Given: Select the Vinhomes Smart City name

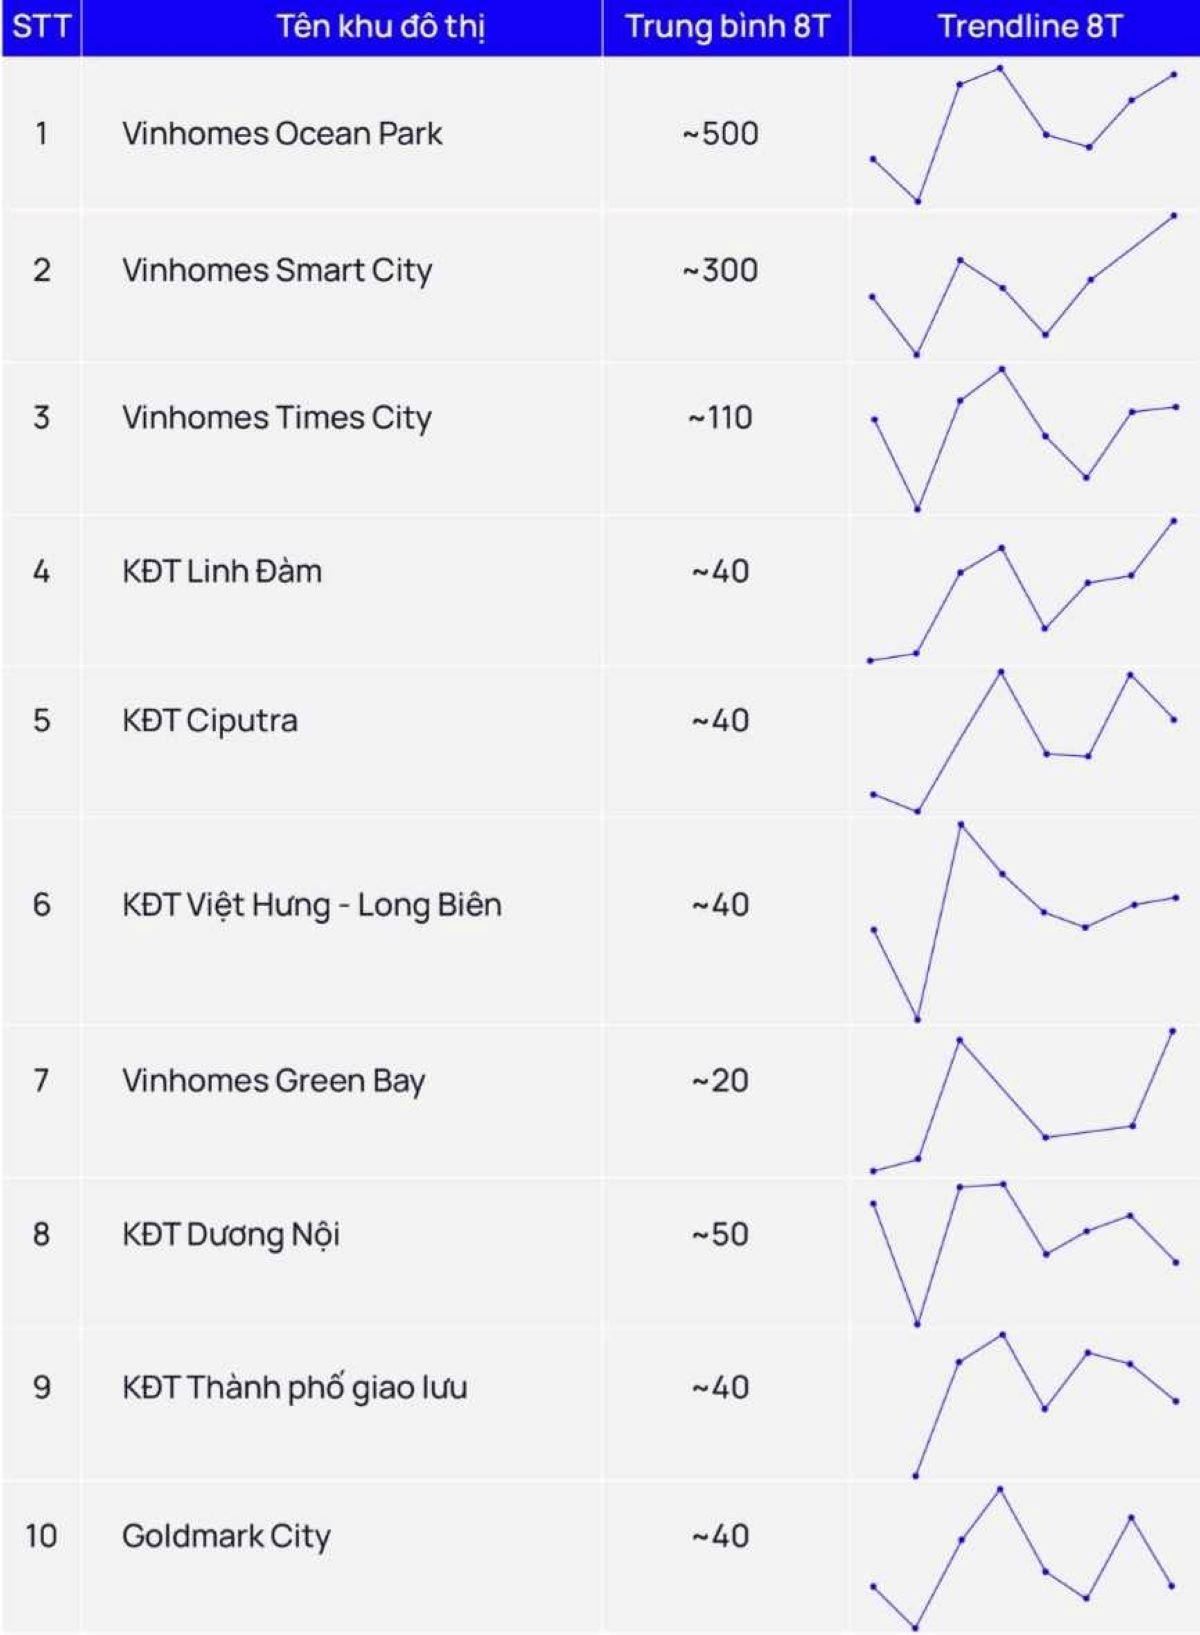Looking at the screenshot, I should coord(277,270).
